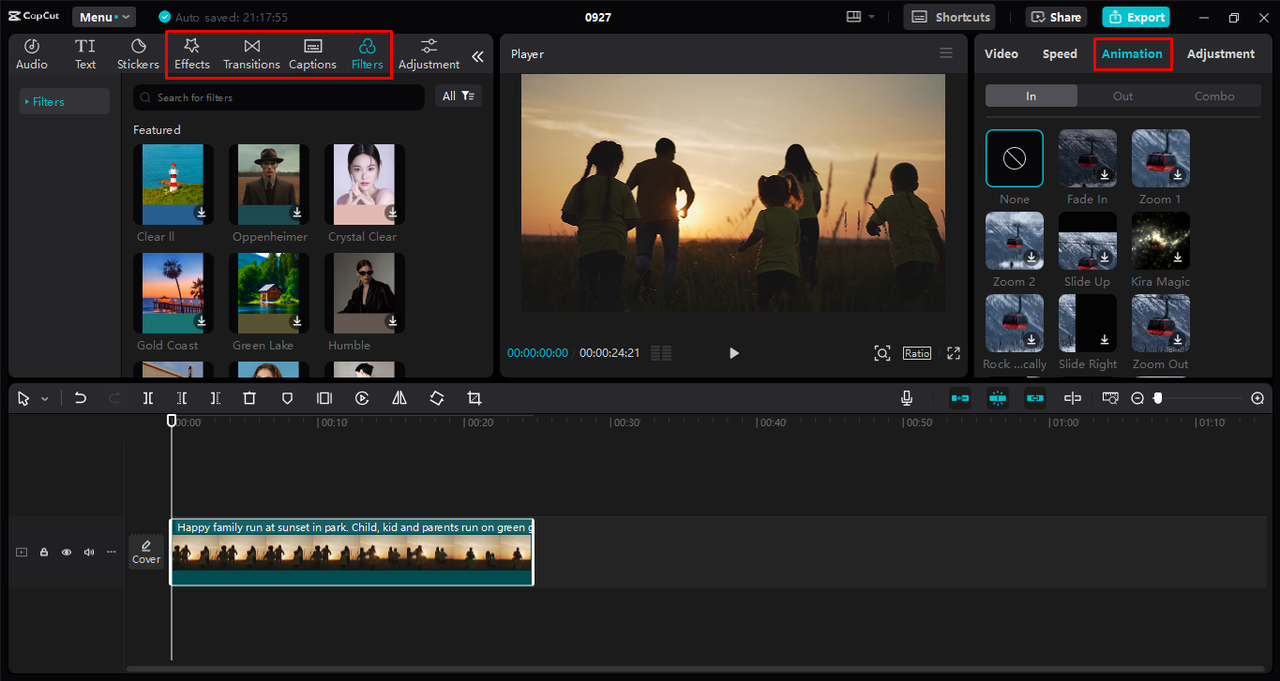Open the Effects panel

(192, 54)
